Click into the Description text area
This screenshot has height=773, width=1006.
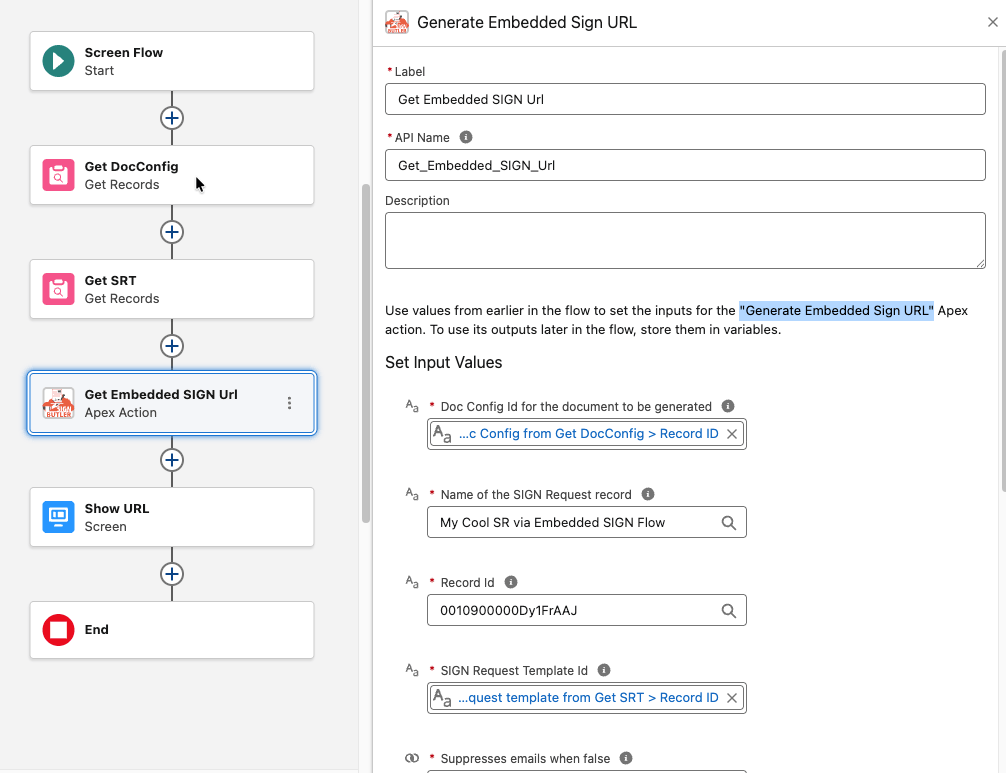click(x=685, y=241)
